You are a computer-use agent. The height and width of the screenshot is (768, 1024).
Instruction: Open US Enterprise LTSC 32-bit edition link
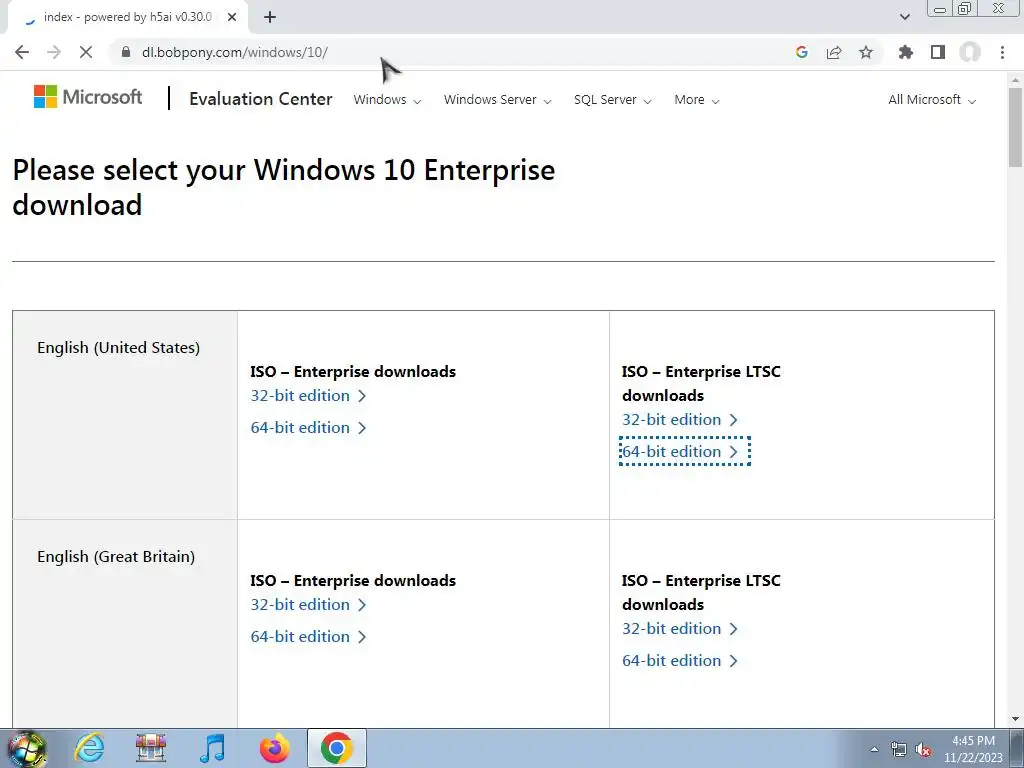point(680,420)
